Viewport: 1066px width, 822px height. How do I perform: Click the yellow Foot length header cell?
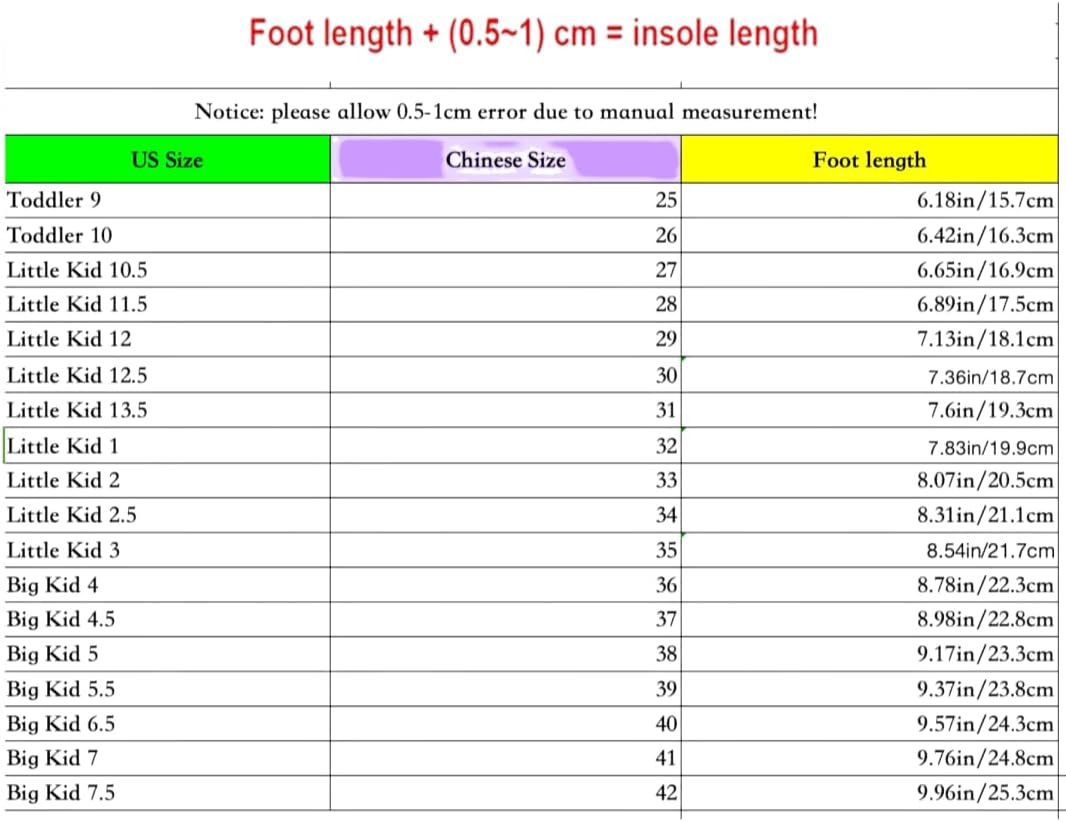point(869,160)
